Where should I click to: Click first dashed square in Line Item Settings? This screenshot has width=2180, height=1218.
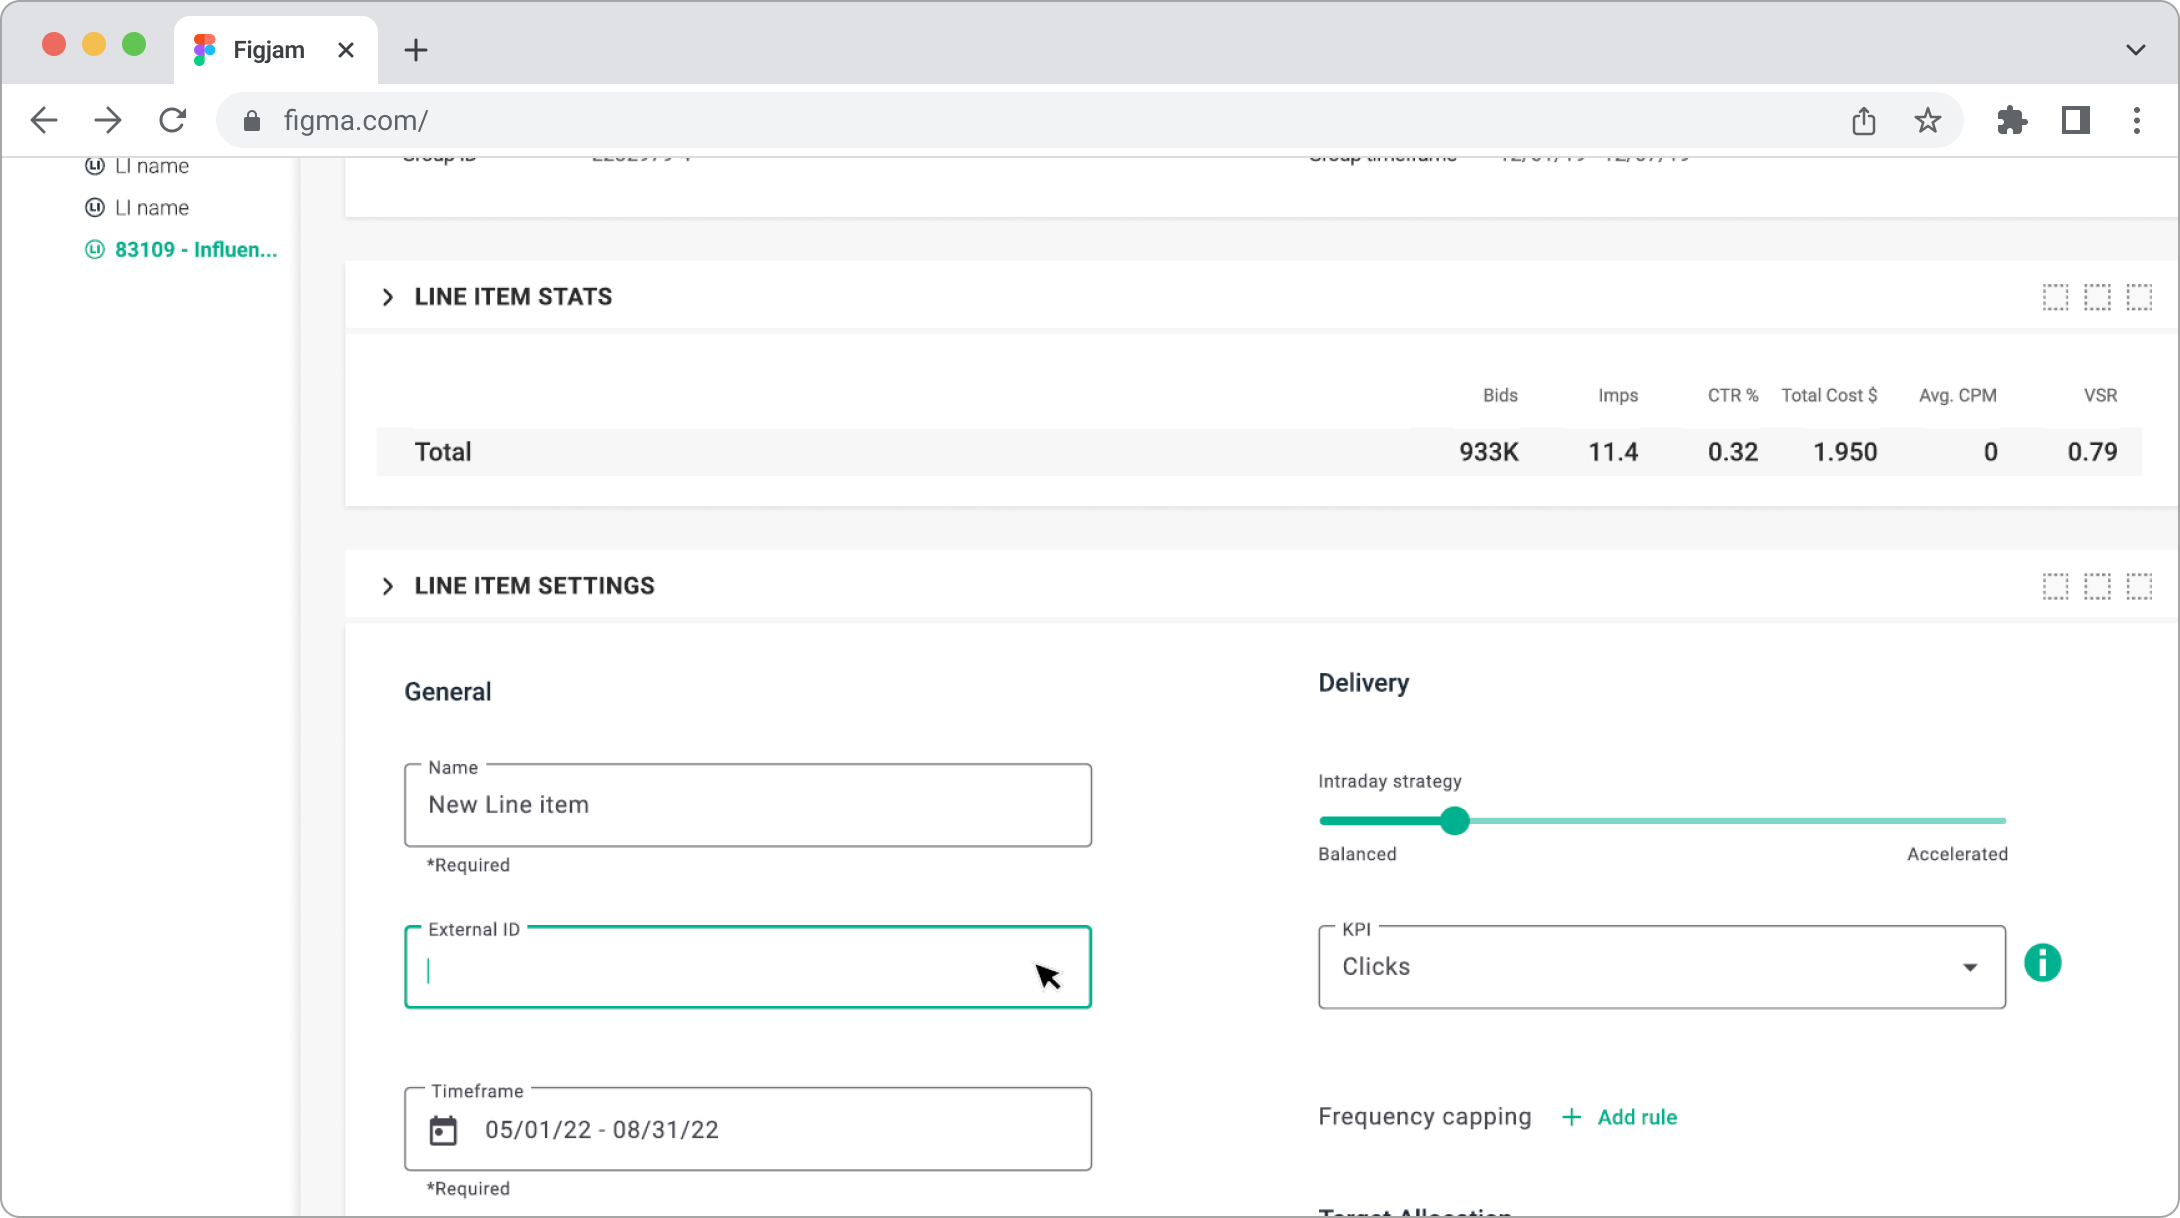click(2055, 586)
